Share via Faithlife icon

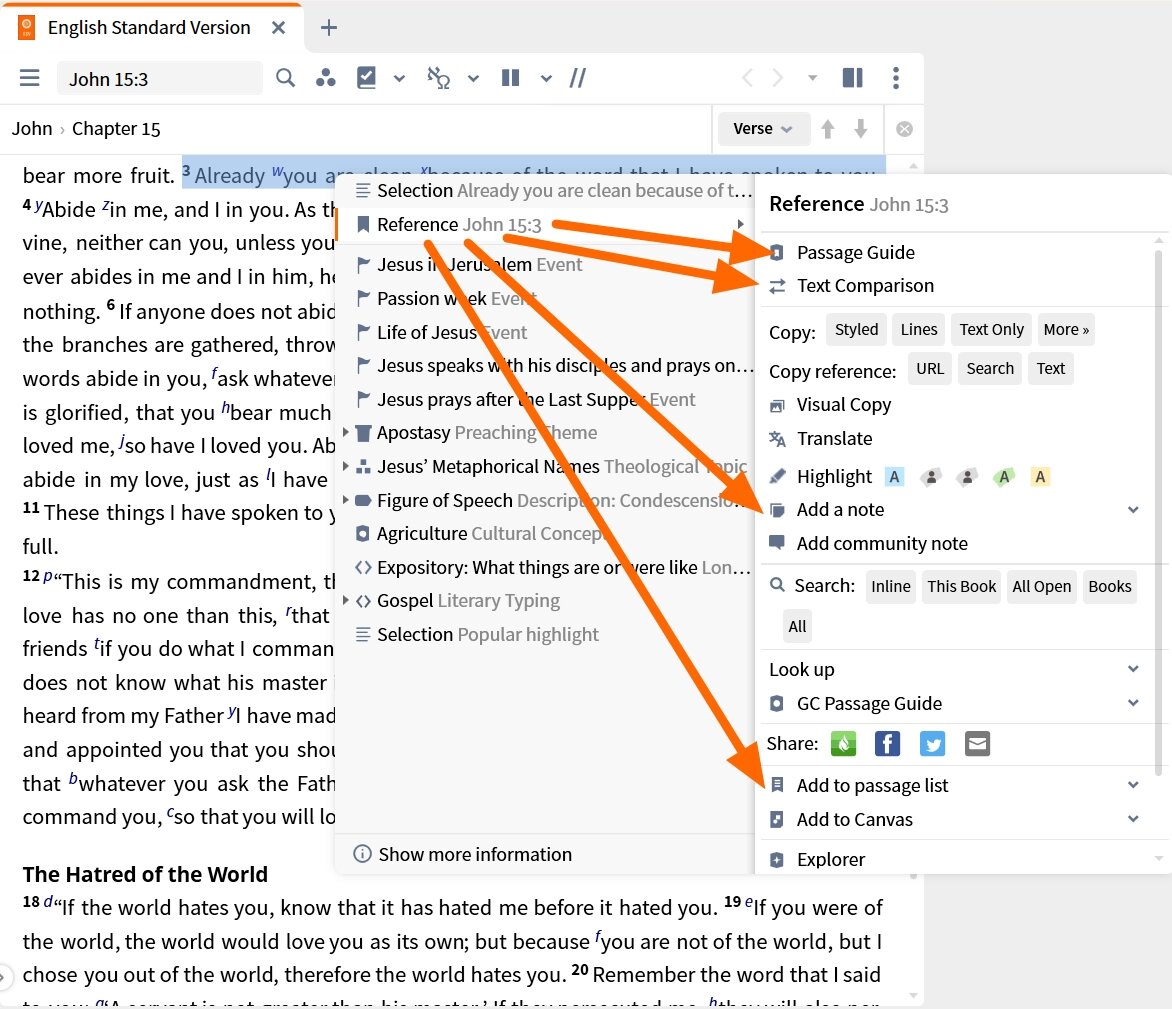[844, 744]
